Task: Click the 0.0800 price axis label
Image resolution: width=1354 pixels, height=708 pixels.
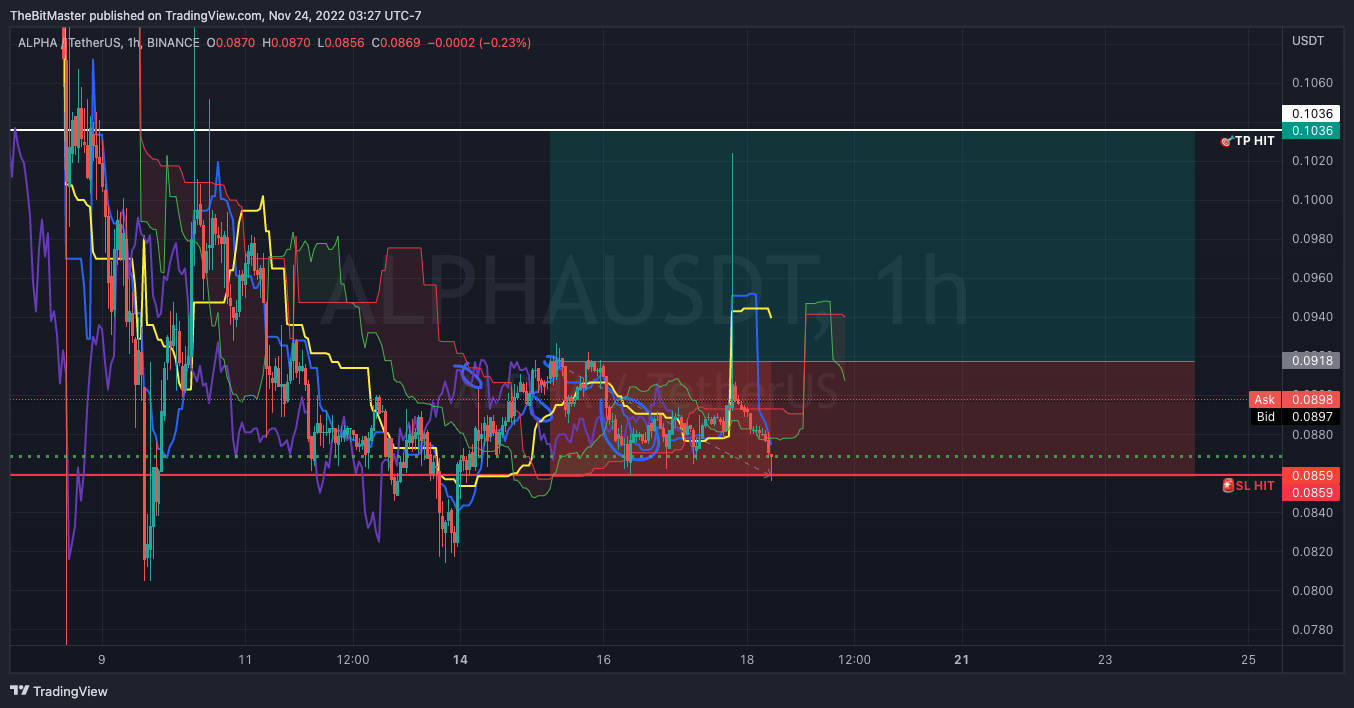Action: (x=1311, y=591)
